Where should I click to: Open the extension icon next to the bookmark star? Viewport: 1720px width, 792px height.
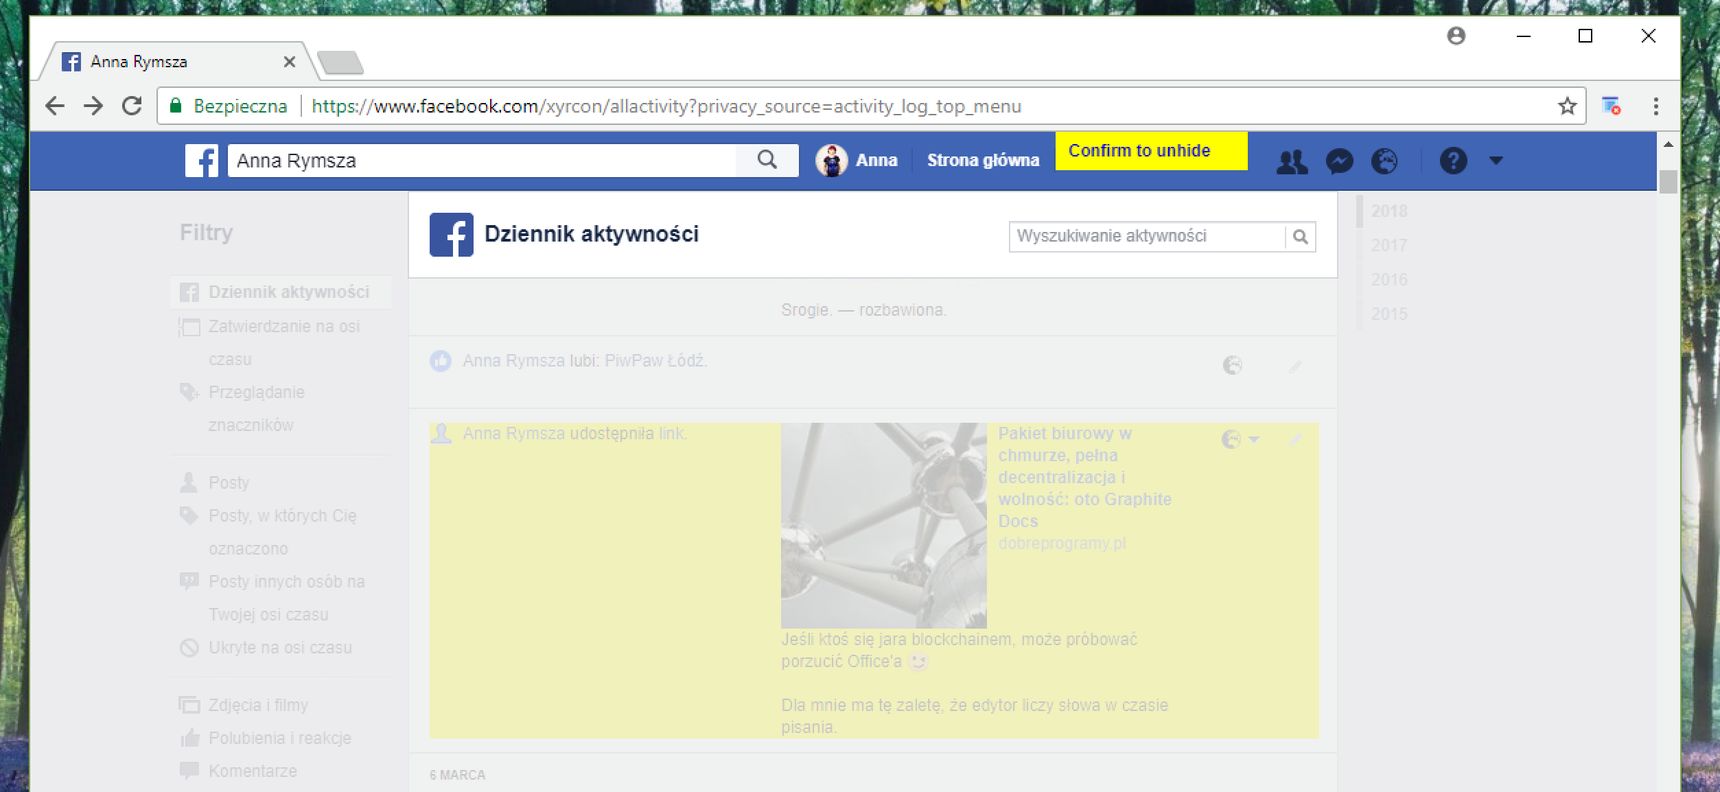(x=1611, y=106)
